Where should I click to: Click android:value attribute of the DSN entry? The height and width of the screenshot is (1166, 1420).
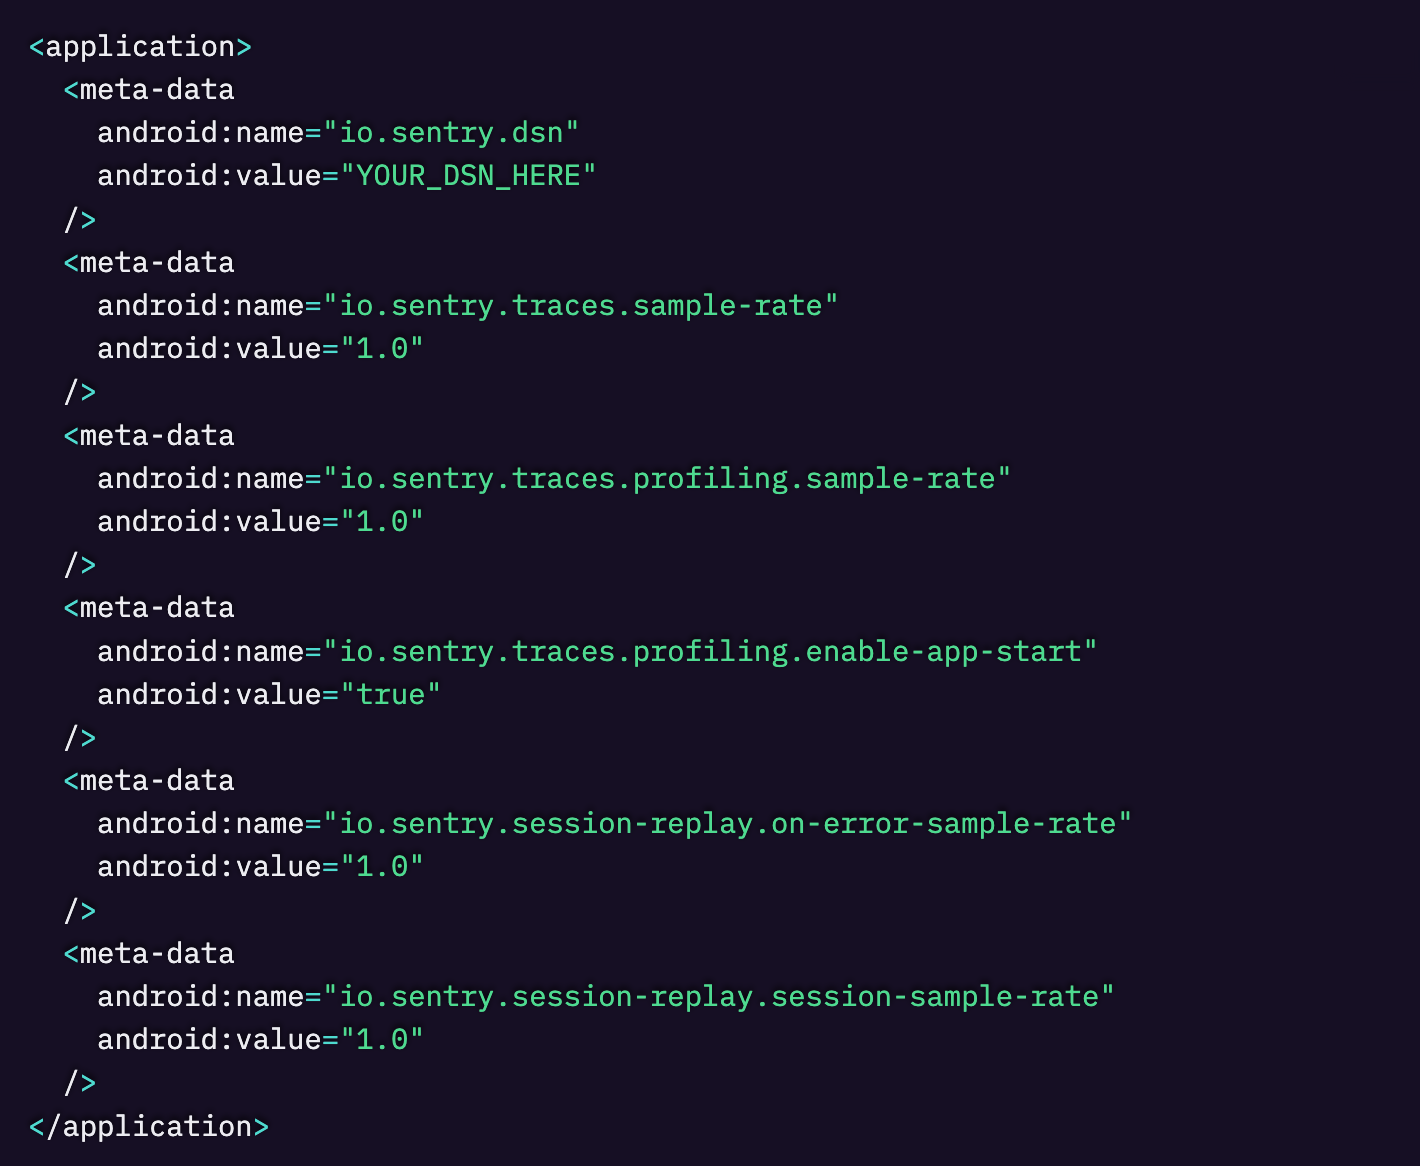pos(209,176)
